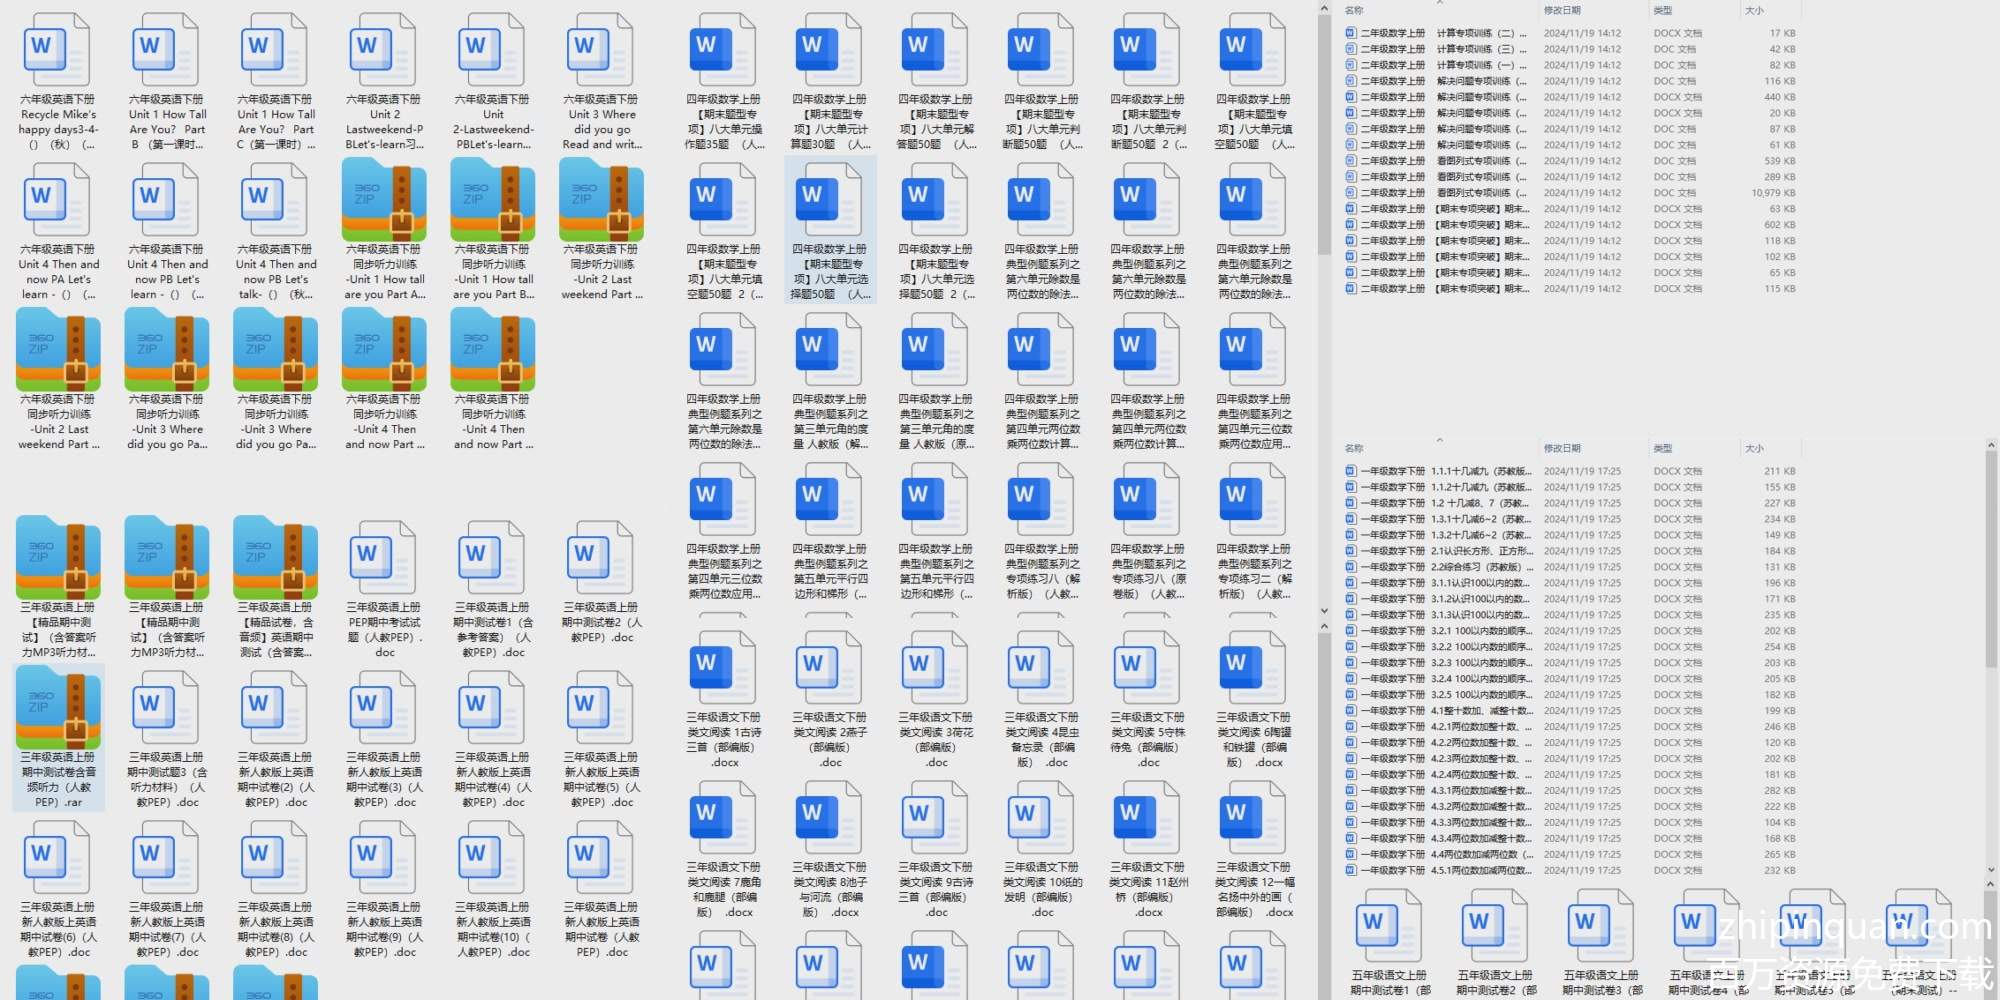Image resolution: width=2000 pixels, height=1000 pixels.
Task: Click the up arrow of lower list scrollbar
Action: (1991, 445)
